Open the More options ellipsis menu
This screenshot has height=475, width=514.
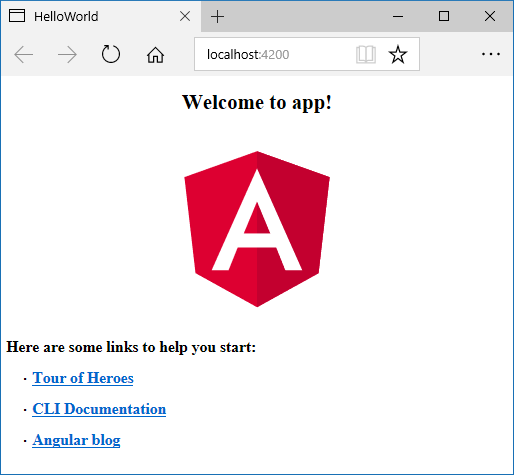tap(491, 54)
